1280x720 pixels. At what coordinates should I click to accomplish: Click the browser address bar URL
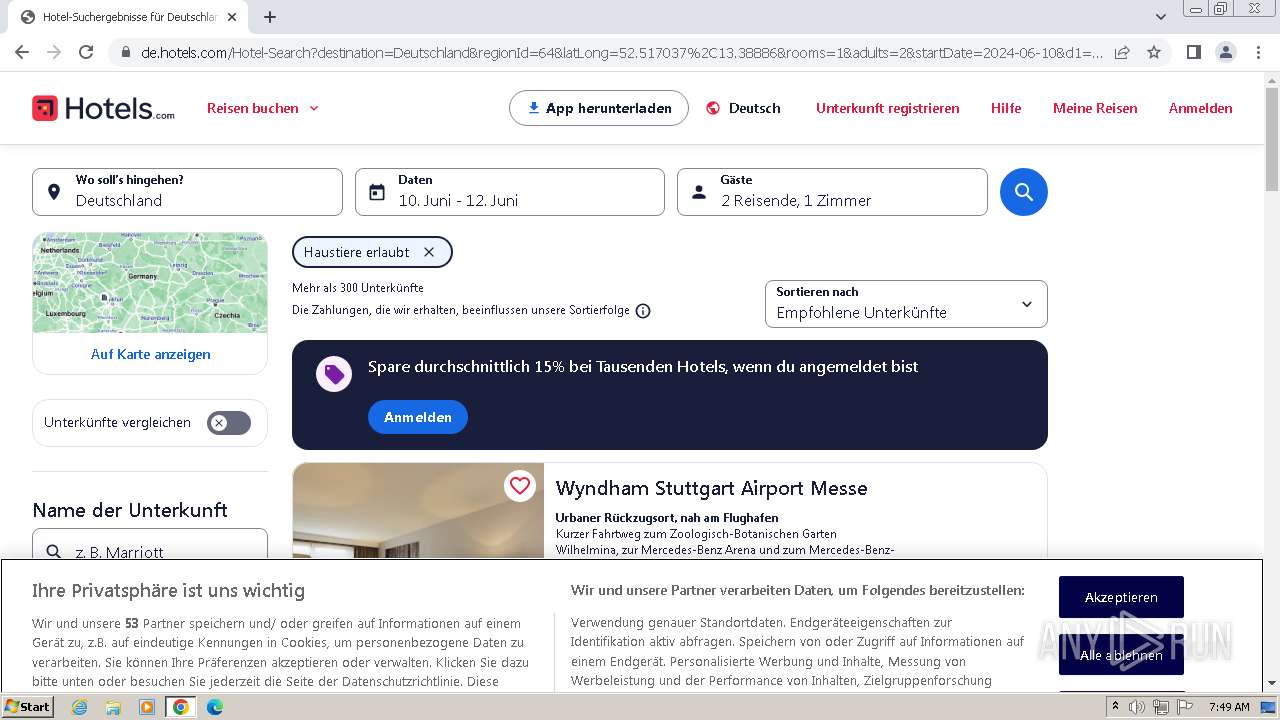click(x=622, y=52)
